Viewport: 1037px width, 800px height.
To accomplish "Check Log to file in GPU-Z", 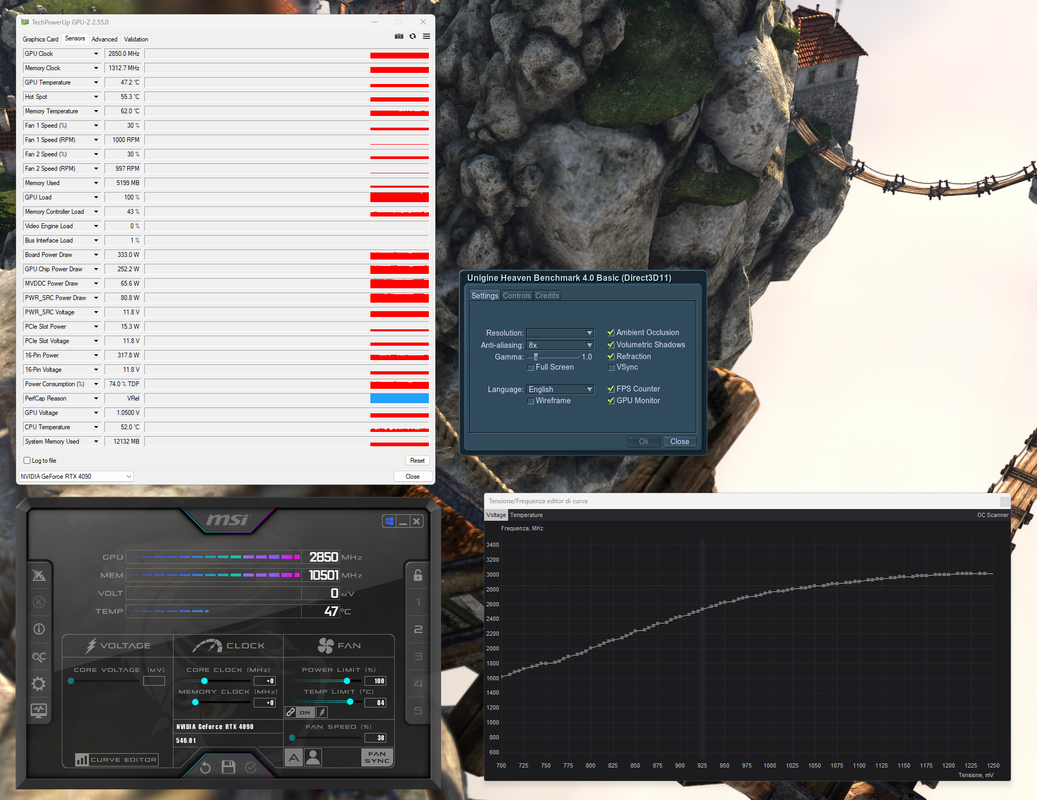I will (x=27, y=460).
